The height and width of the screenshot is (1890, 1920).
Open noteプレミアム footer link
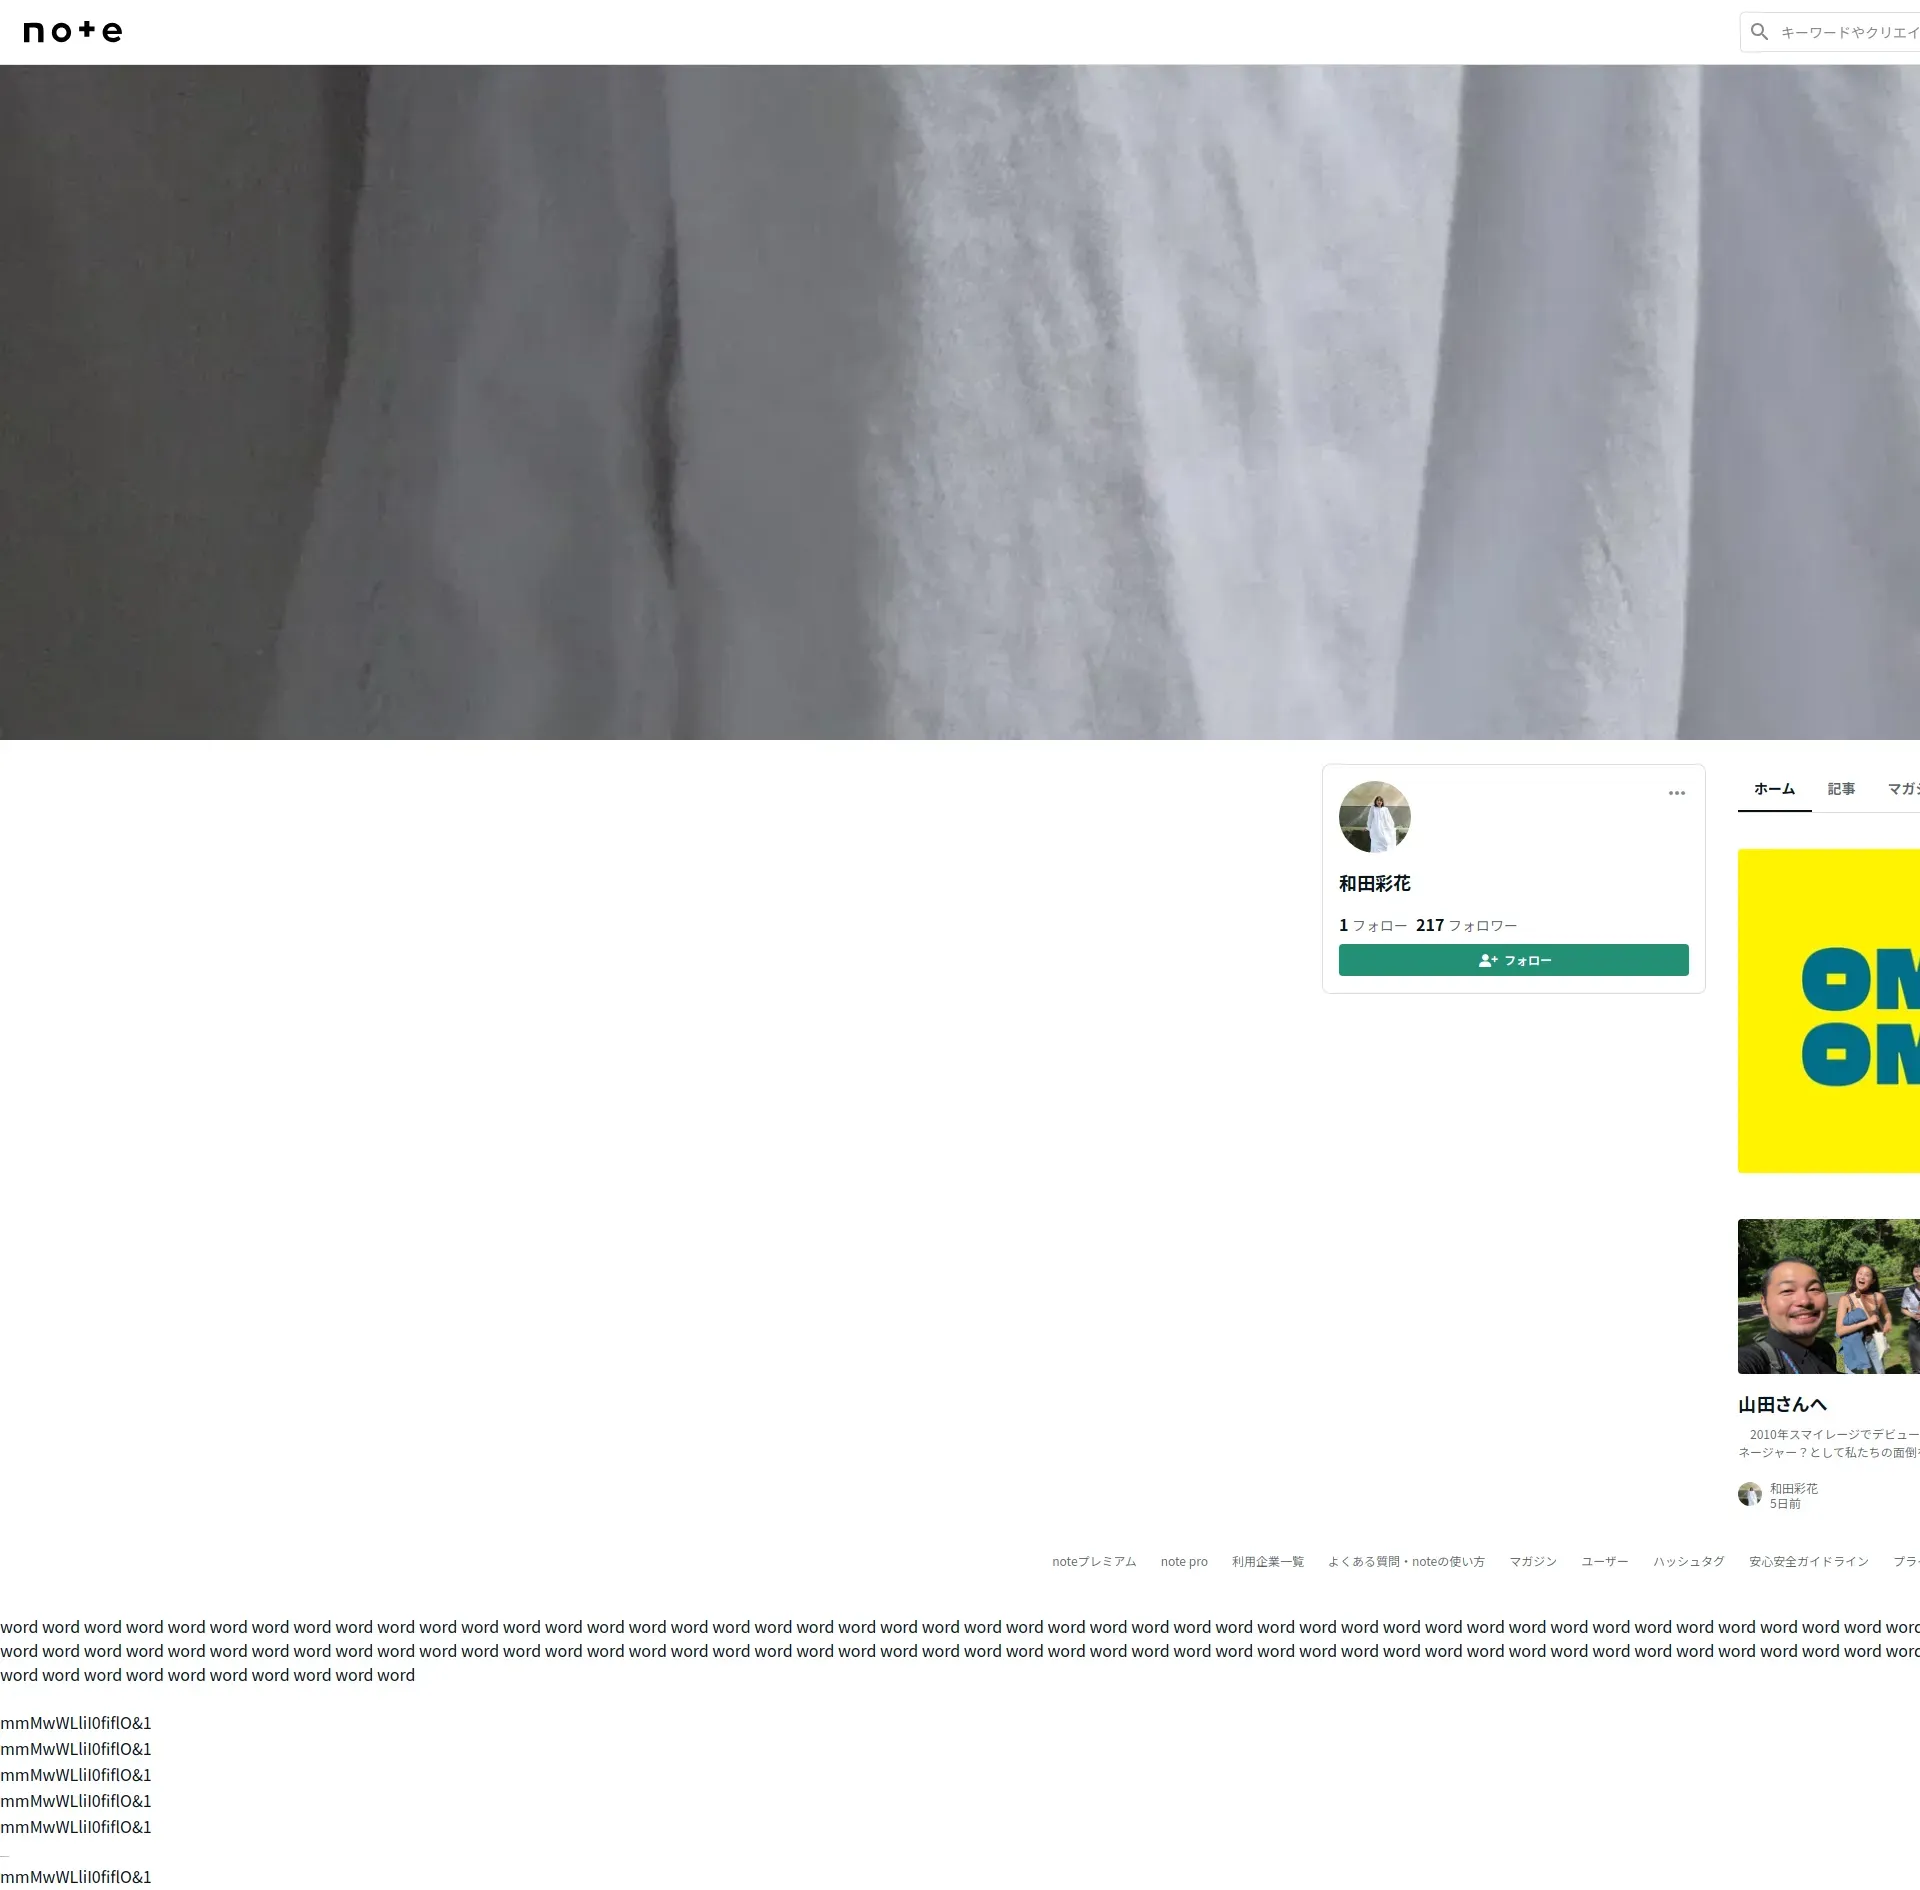1093,1561
